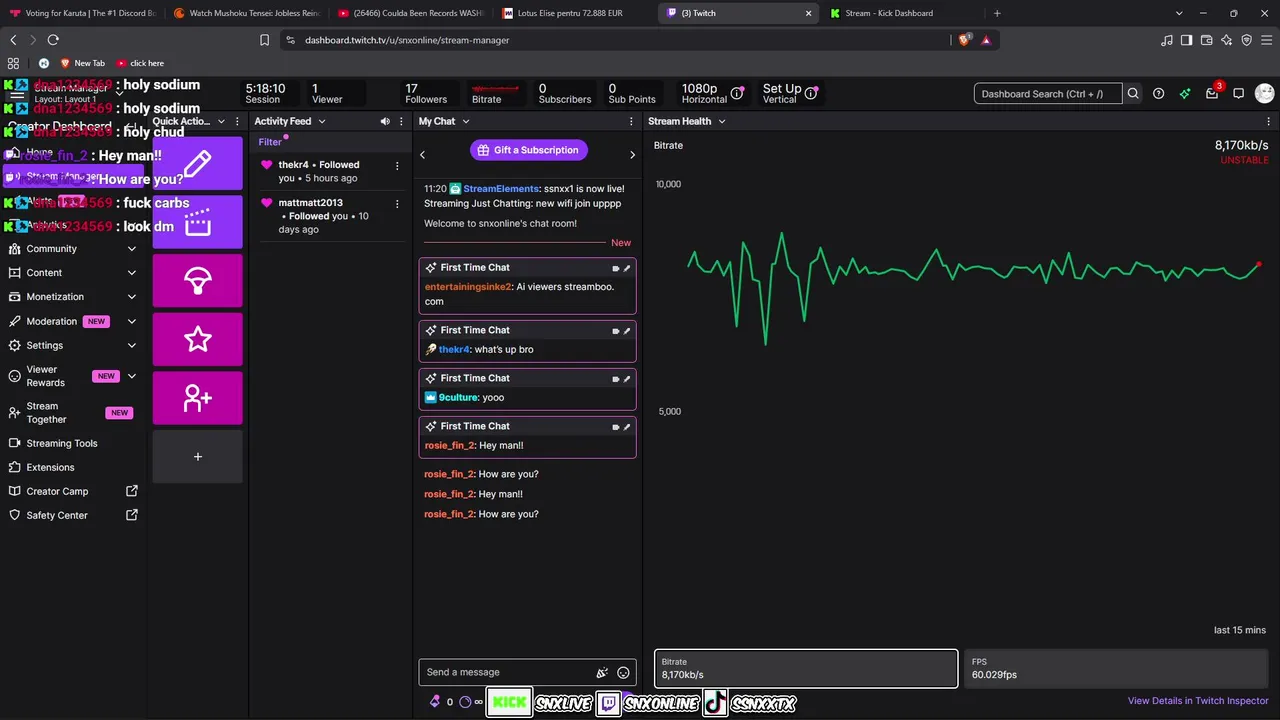Click the username thekr4 in chat
1280x720 pixels.
click(454, 349)
